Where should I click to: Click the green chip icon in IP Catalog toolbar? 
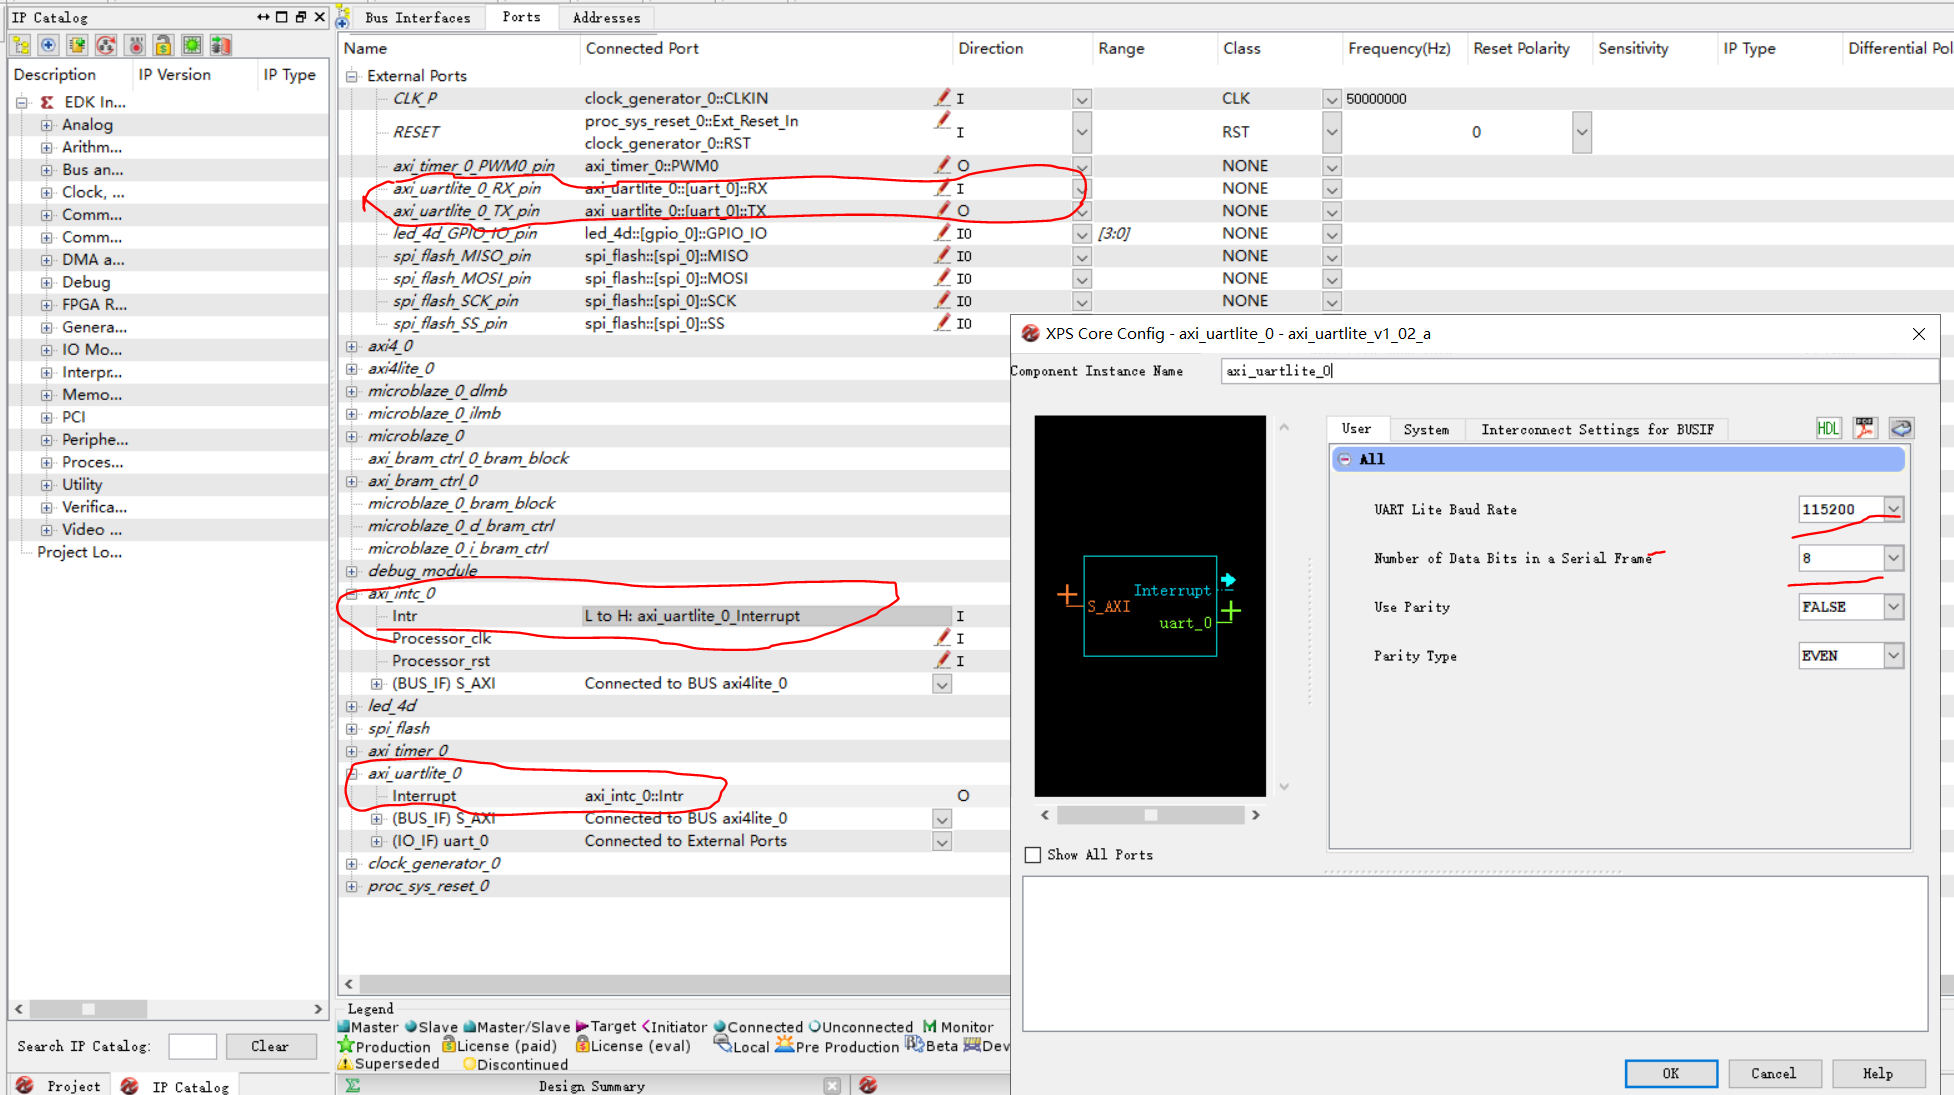point(192,45)
